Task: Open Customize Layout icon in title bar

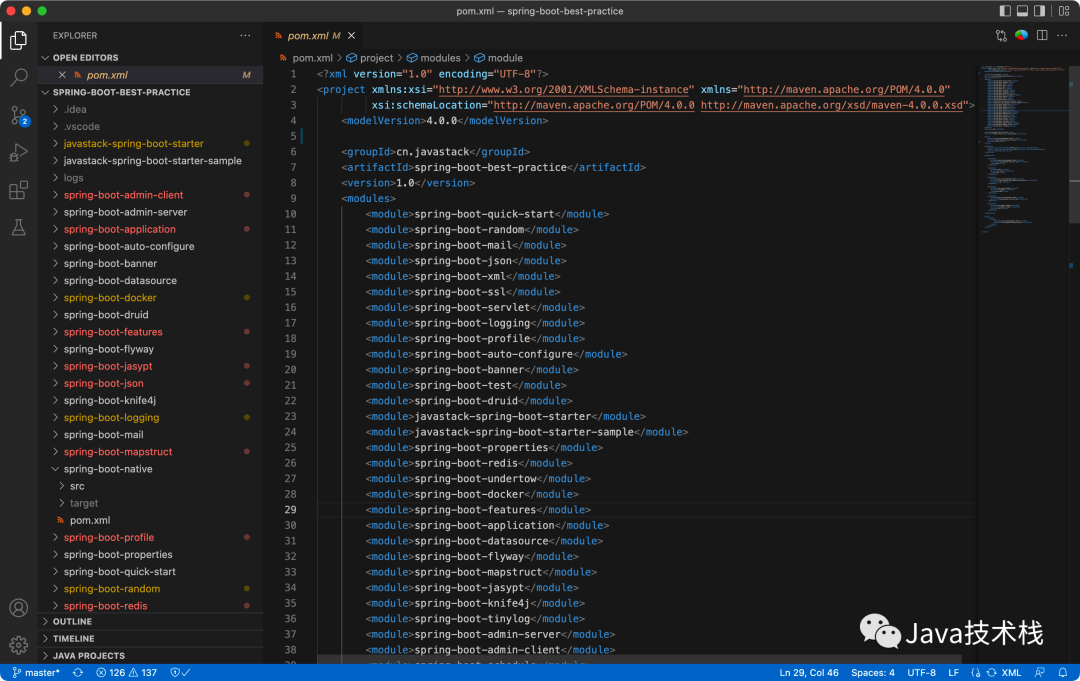Action: click(x=1064, y=11)
